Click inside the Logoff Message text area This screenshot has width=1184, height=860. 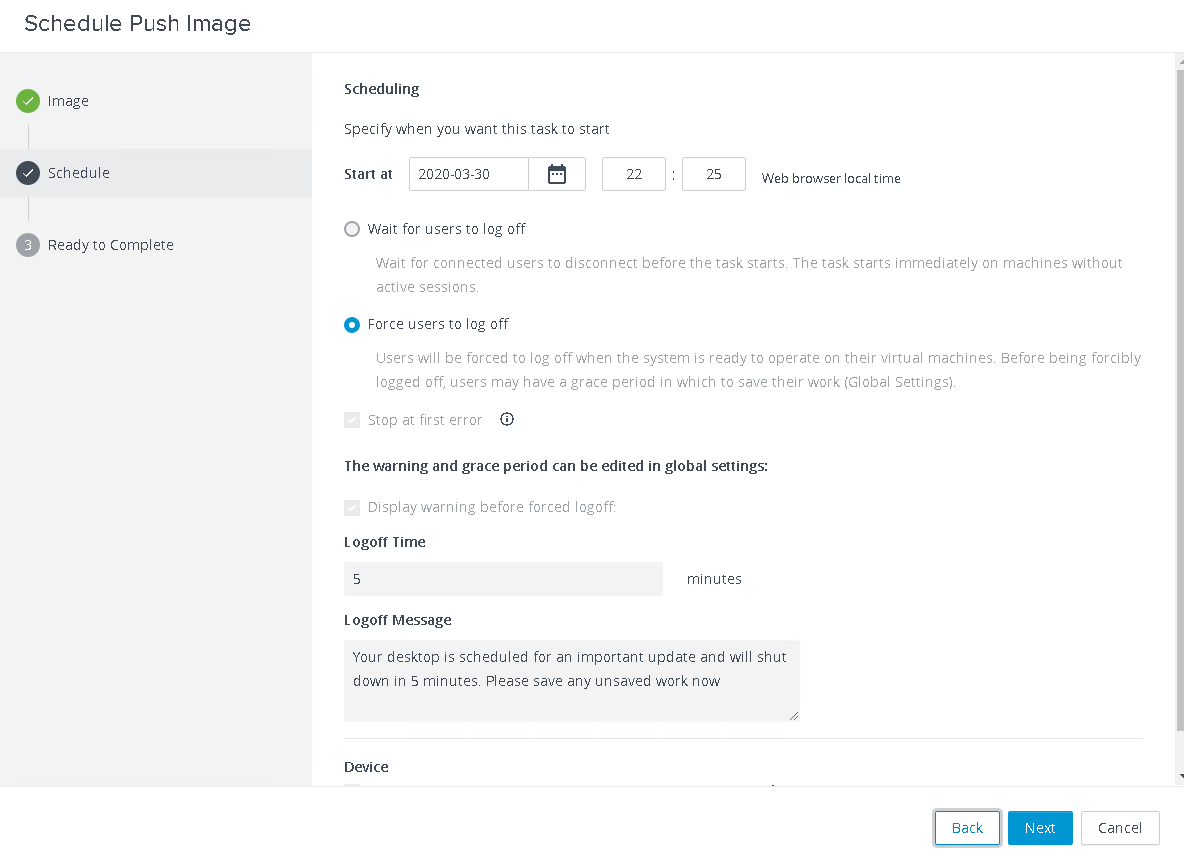pos(570,680)
